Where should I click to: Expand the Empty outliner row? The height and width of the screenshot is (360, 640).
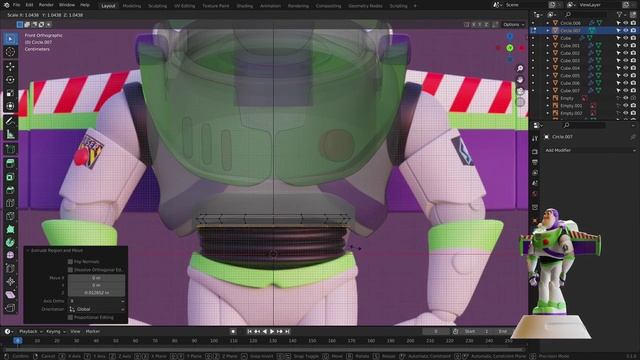click(x=548, y=98)
